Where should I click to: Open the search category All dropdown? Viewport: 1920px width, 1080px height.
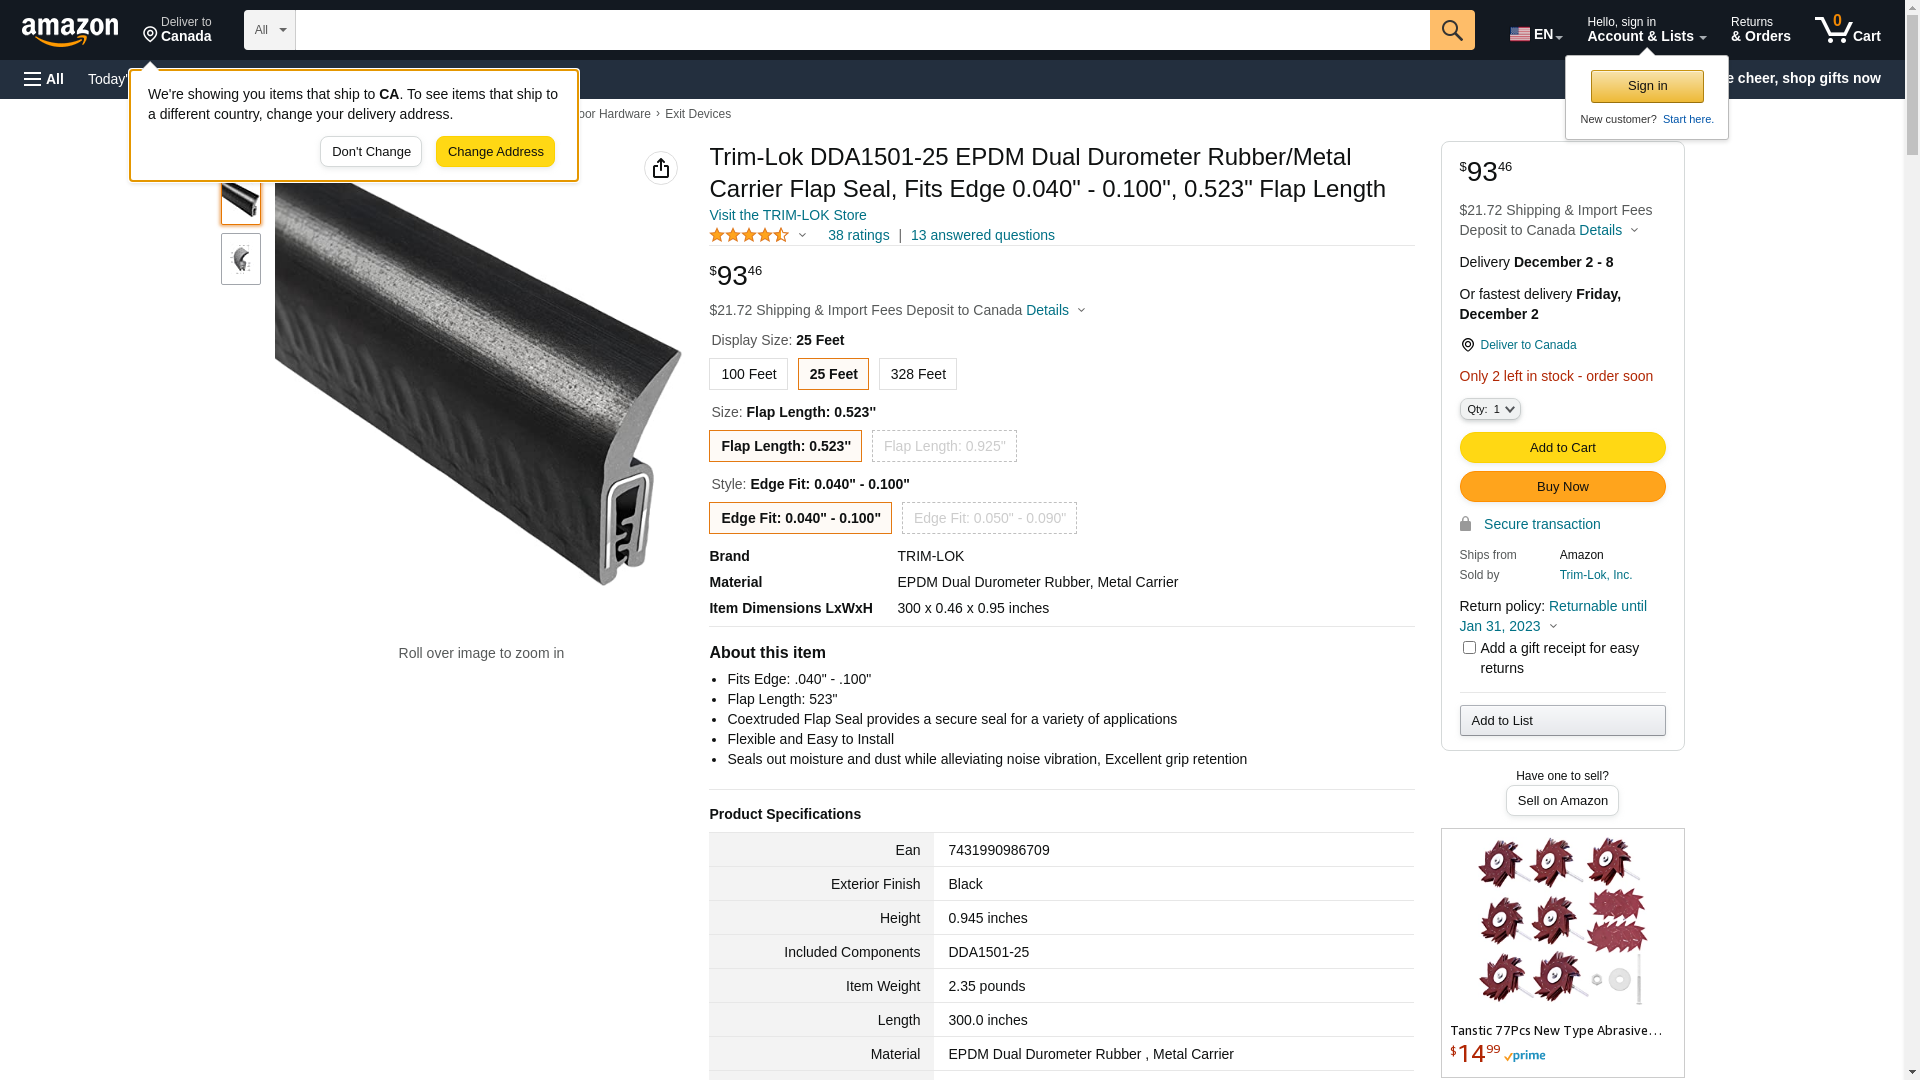coord(270,30)
